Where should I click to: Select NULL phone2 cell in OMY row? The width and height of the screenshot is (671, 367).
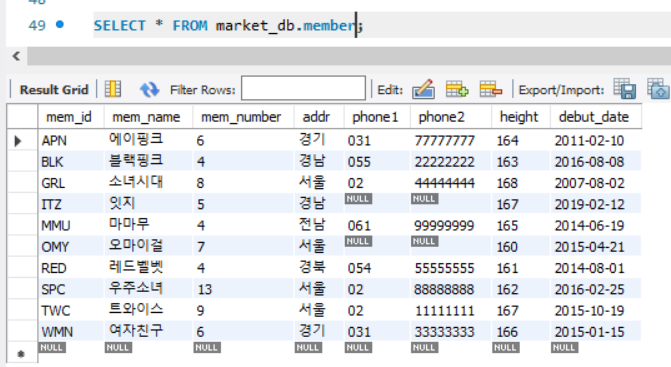click(x=451, y=247)
